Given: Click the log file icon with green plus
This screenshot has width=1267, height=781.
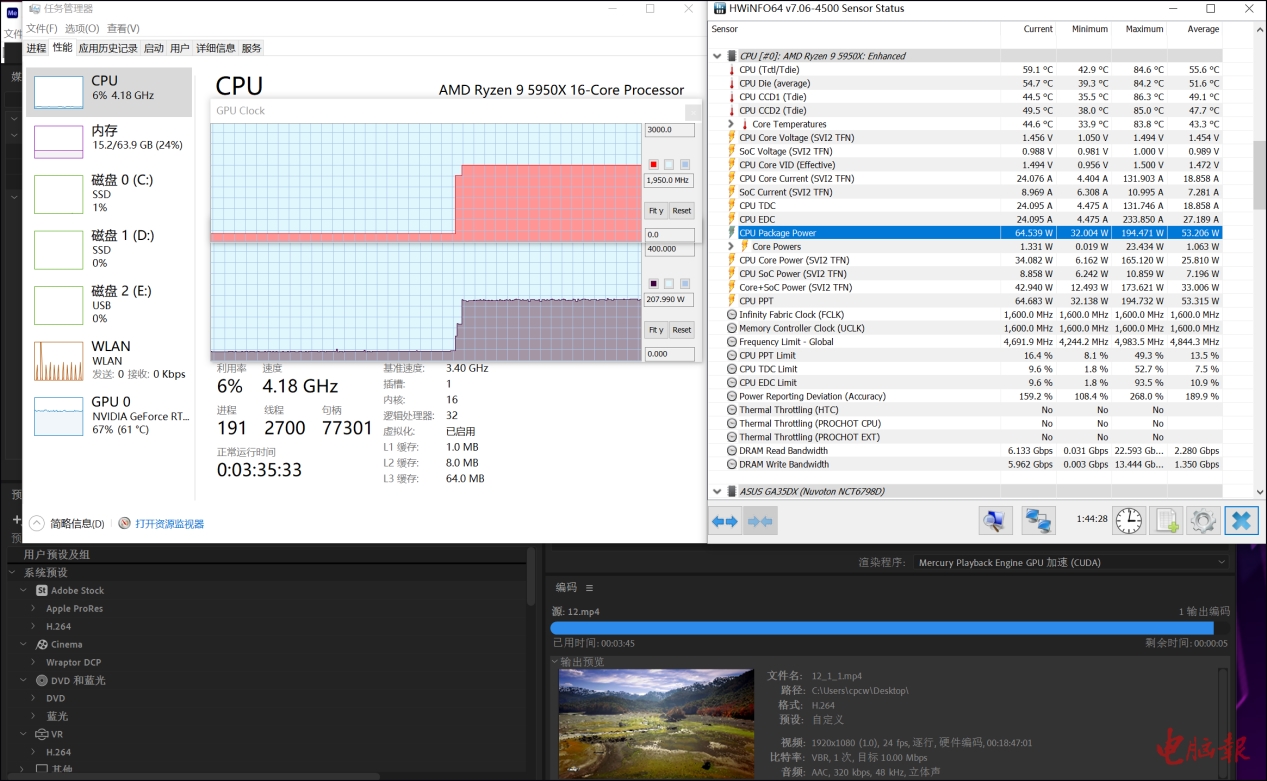Looking at the screenshot, I should click(1166, 521).
